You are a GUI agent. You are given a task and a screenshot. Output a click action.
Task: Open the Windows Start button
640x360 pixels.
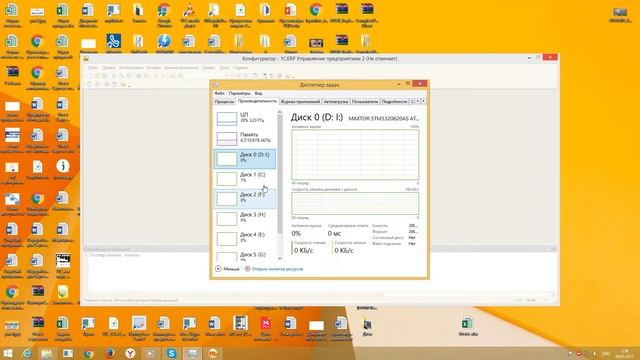tap(8, 353)
